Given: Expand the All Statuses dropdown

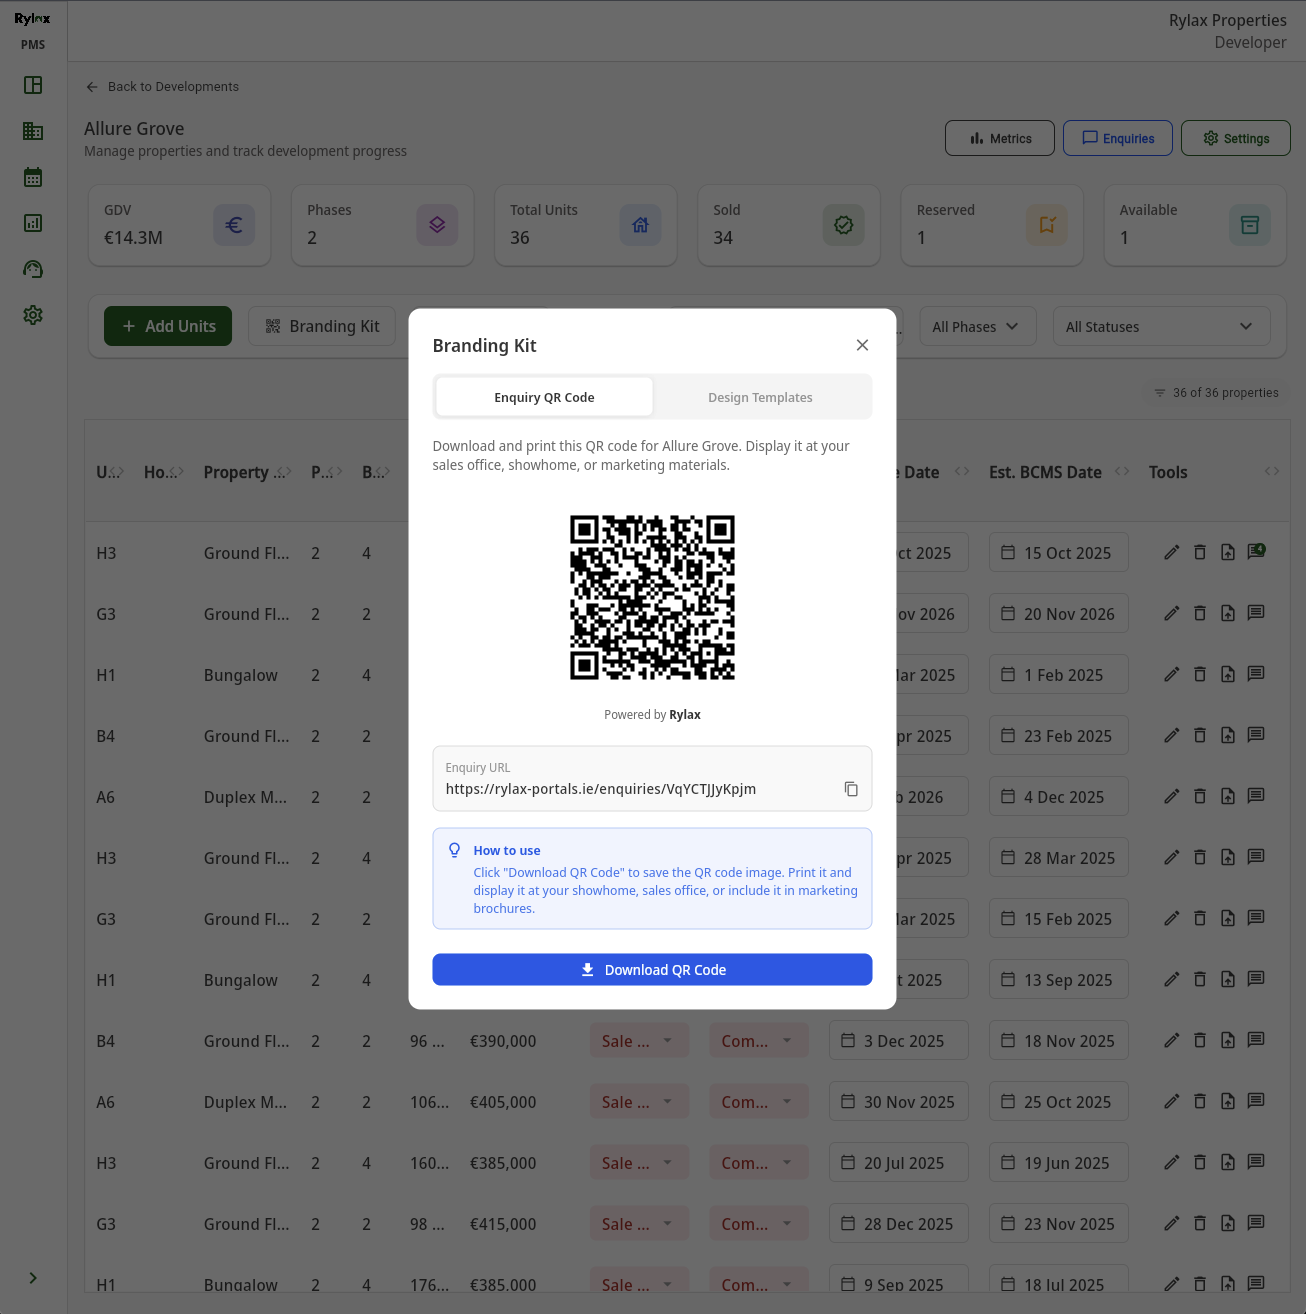Looking at the screenshot, I should (1160, 327).
